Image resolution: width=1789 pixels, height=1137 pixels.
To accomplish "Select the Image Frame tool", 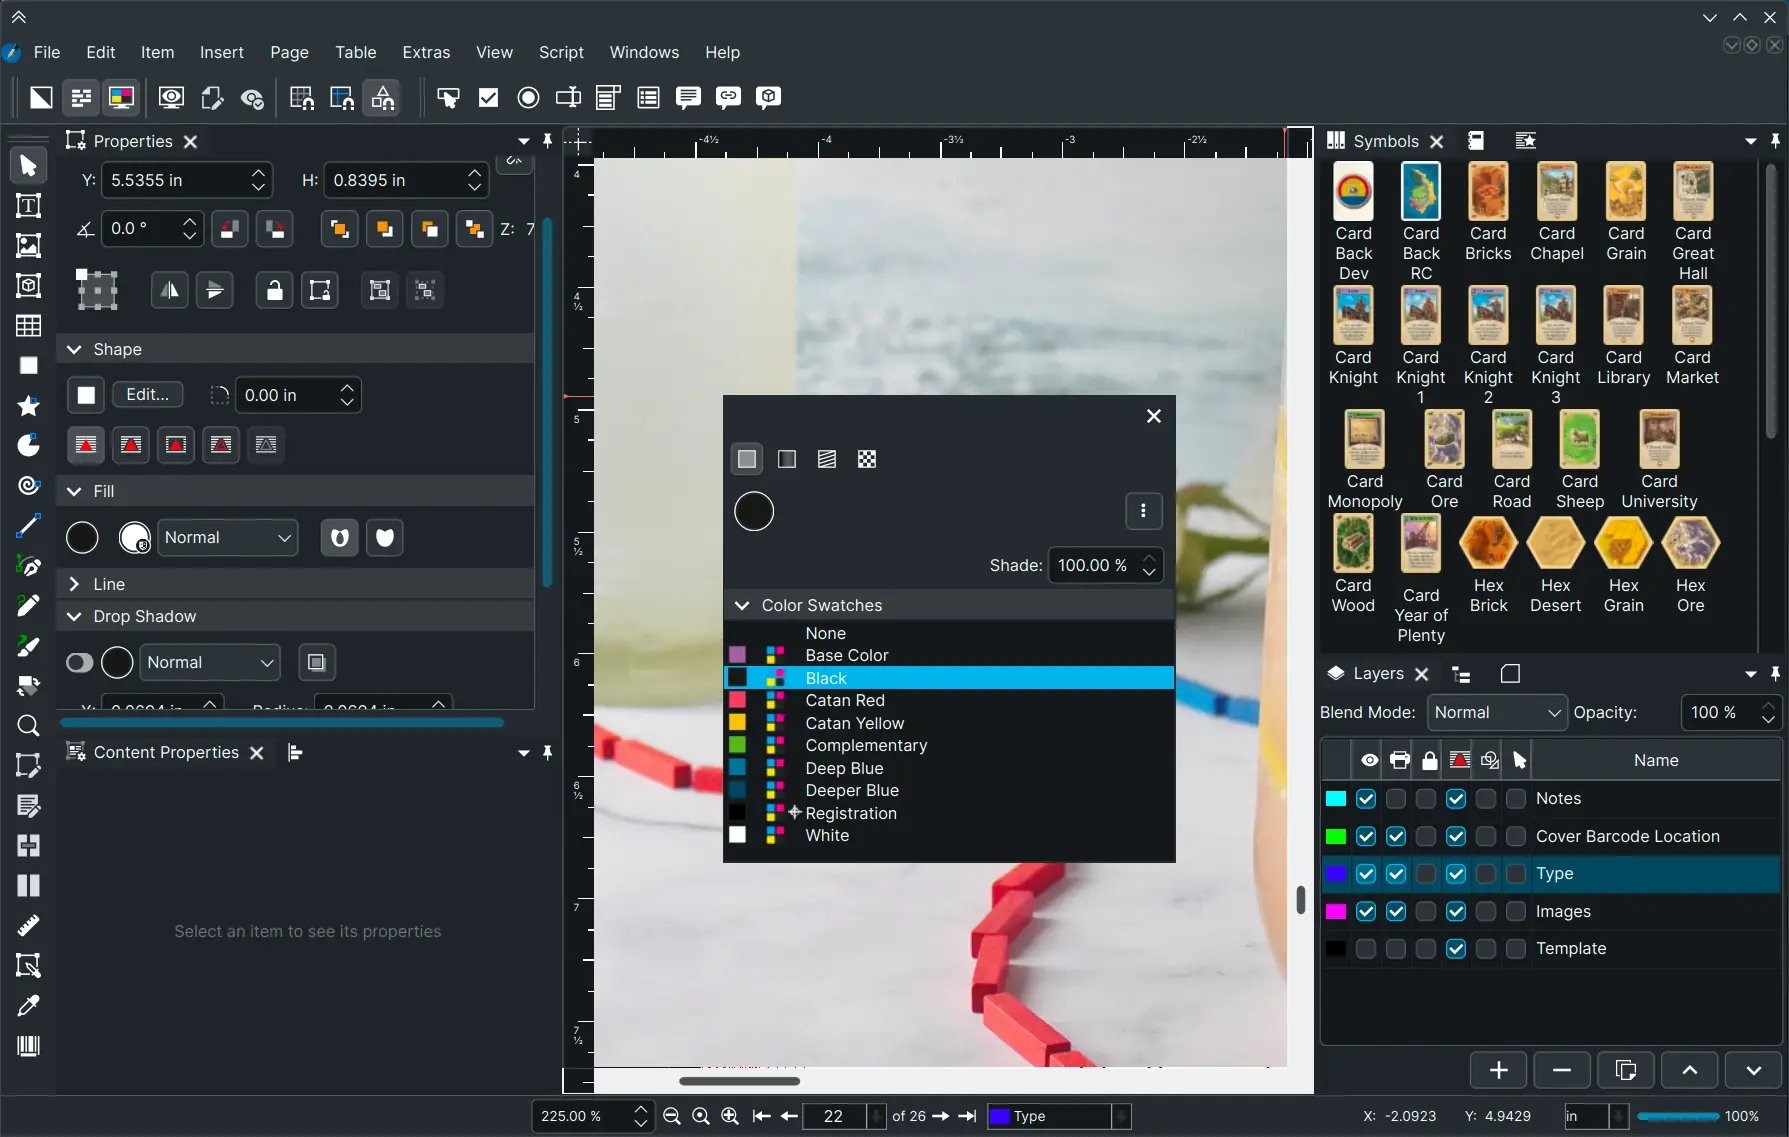I will click(x=28, y=246).
